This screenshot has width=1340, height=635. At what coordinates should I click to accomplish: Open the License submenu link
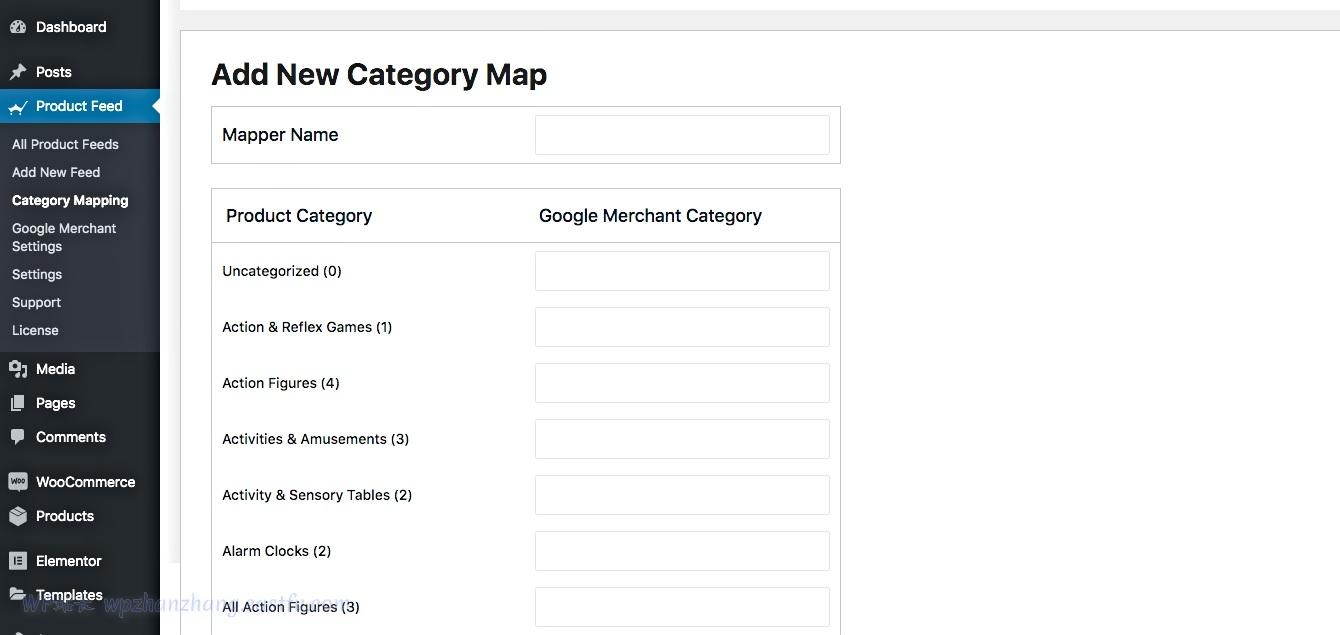coord(35,330)
